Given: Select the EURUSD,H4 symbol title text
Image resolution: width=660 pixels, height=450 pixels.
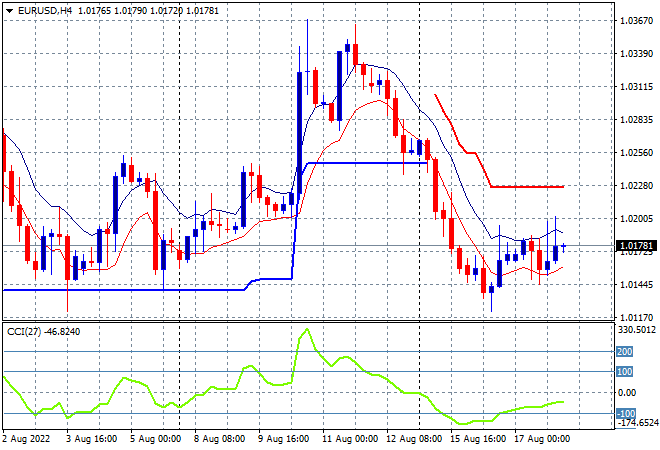Looking at the screenshot, I should coord(45,11).
